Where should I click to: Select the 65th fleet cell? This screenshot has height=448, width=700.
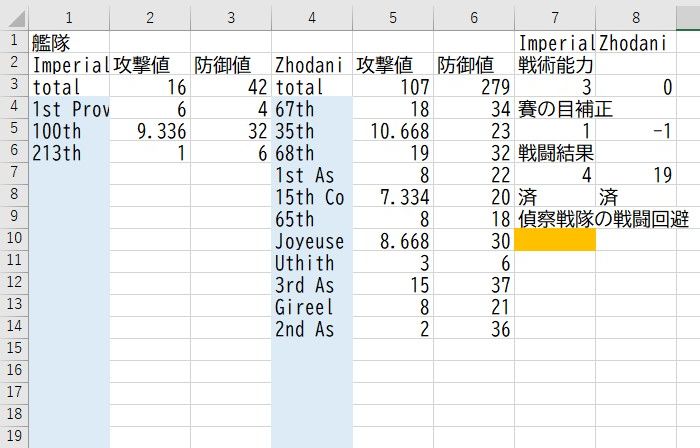[x=312, y=218]
